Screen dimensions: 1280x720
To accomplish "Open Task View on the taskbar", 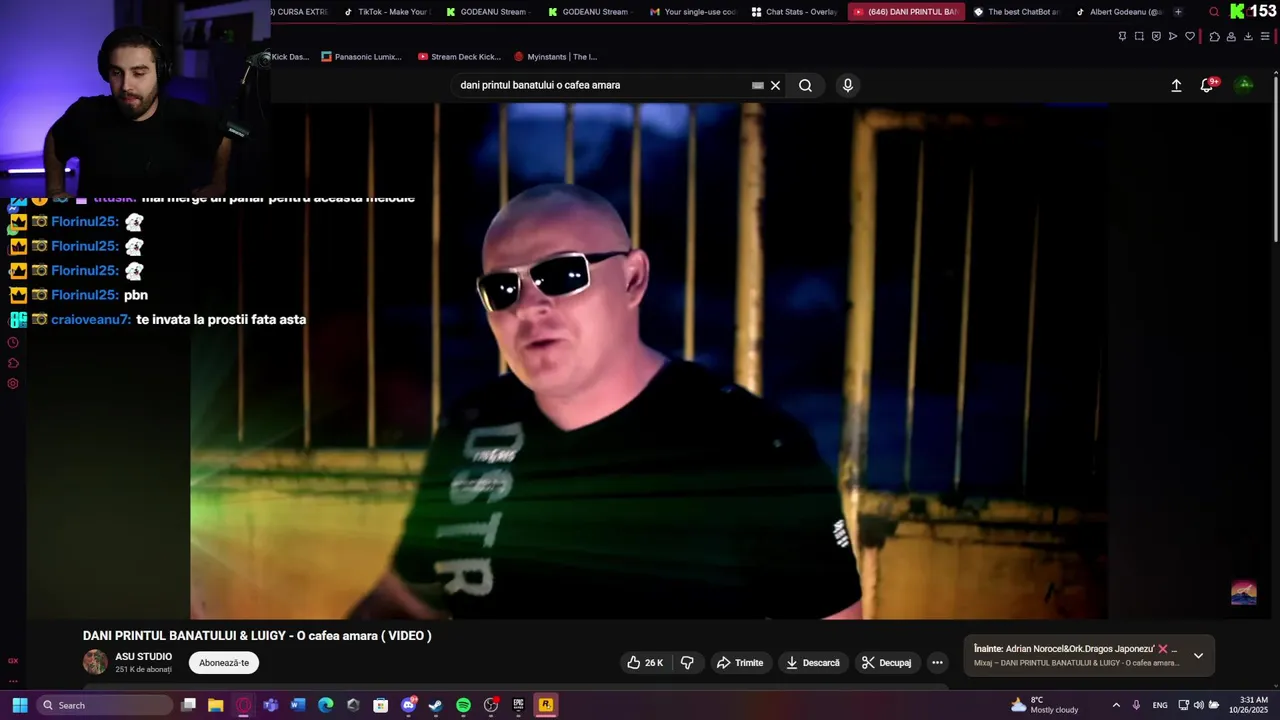I will 188,705.
